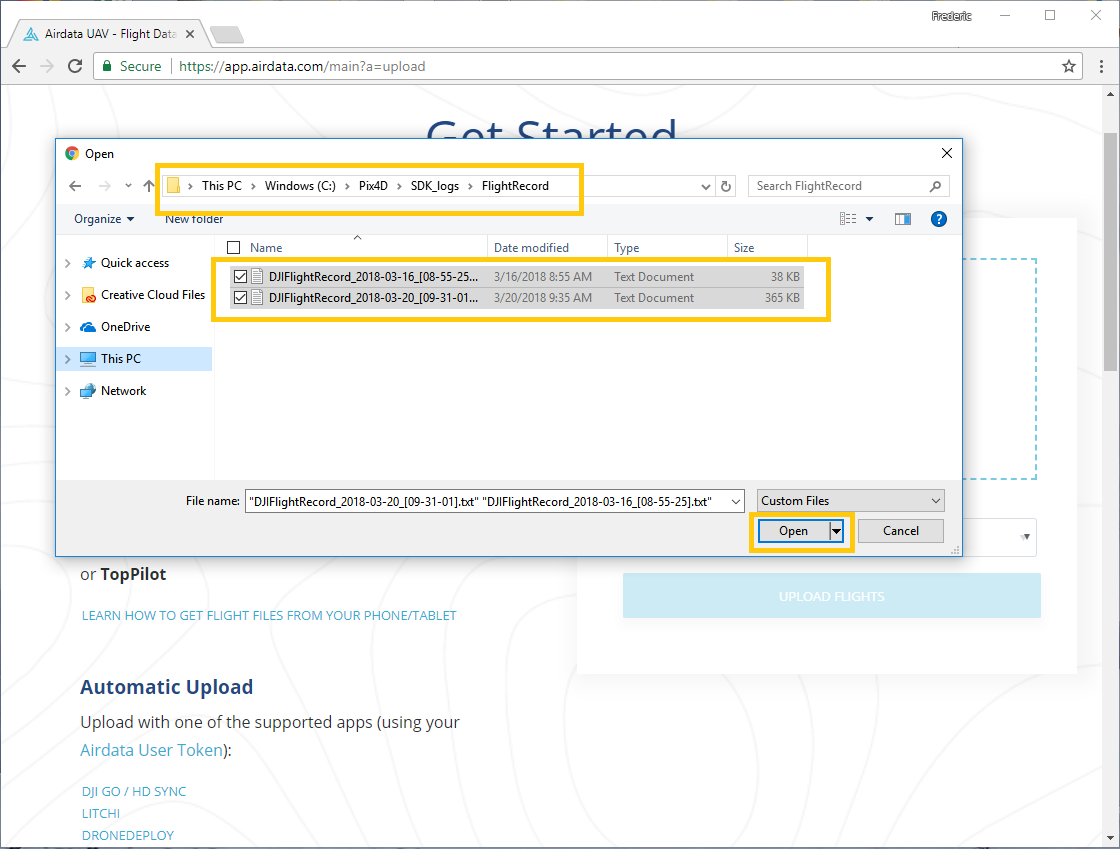This screenshot has height=849, width=1120.
Task: Open dialog help with the question icon
Action: (x=939, y=219)
